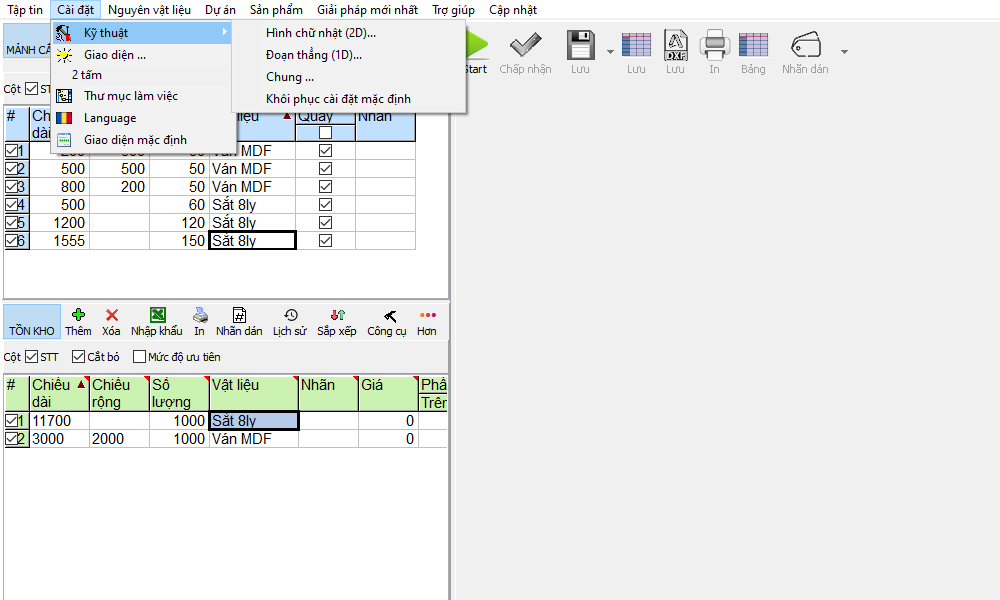Add stock item with green Thêm icon
1000x600 pixels.
coord(78,315)
